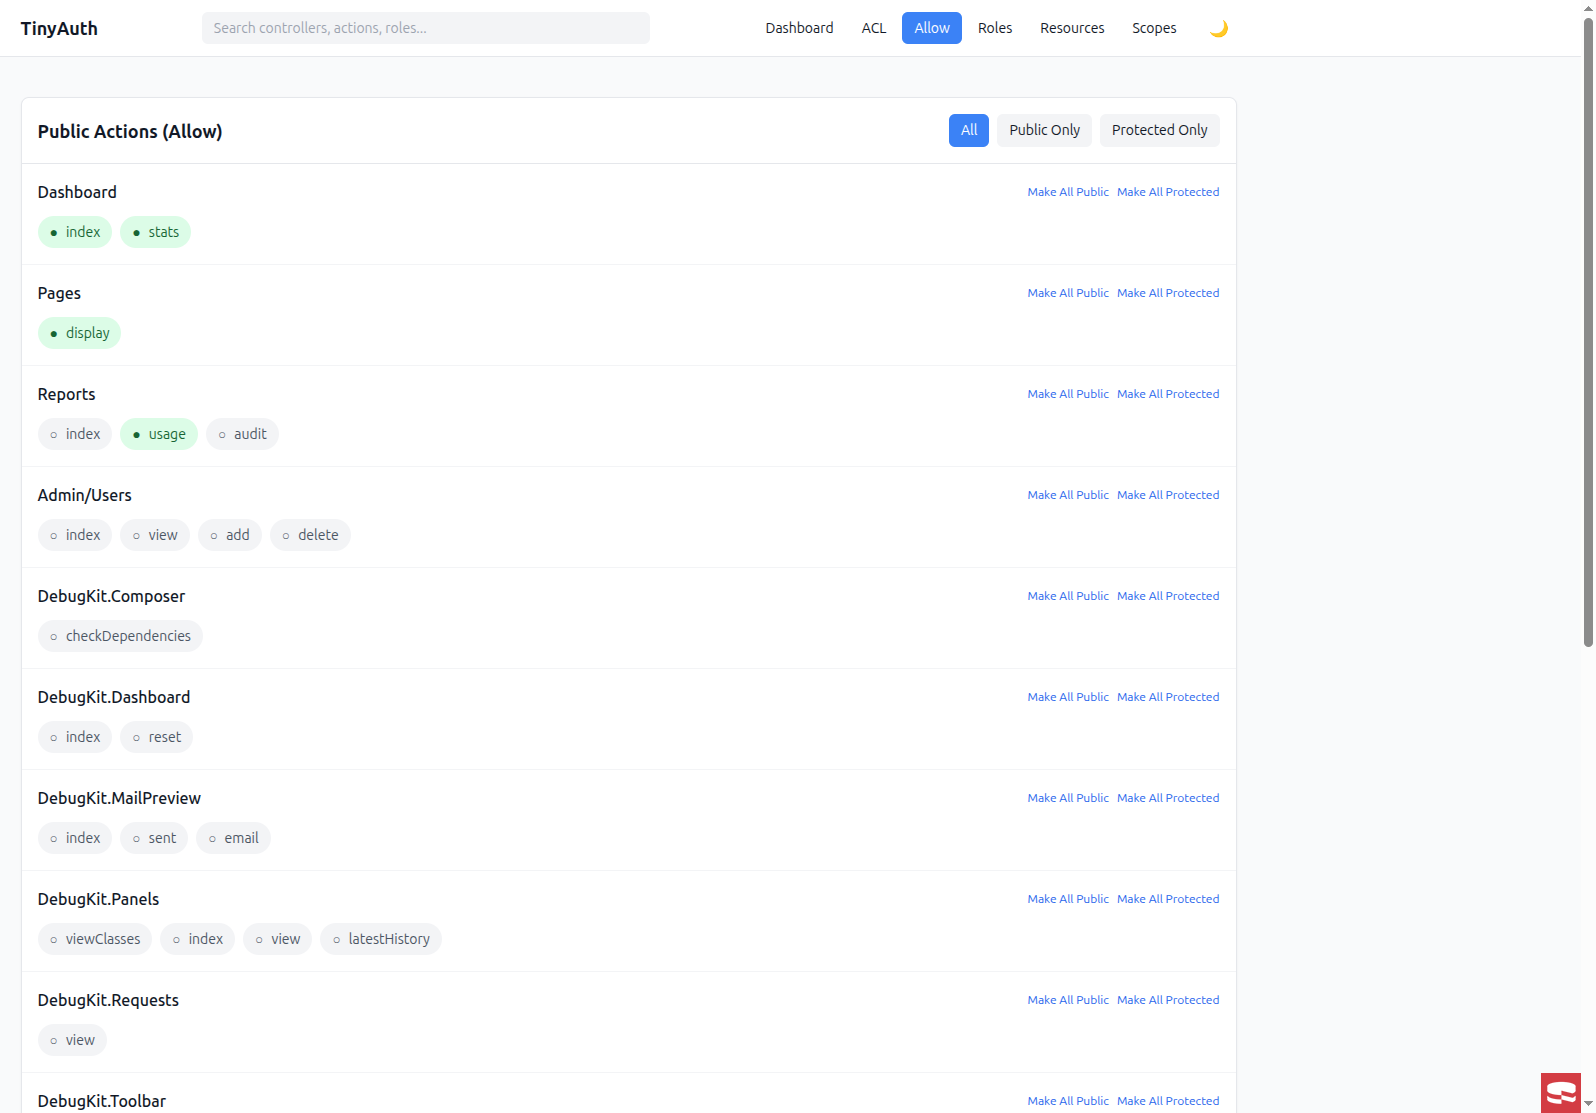Navigate to Resources
This screenshot has width=1596, height=1113.
click(1072, 28)
